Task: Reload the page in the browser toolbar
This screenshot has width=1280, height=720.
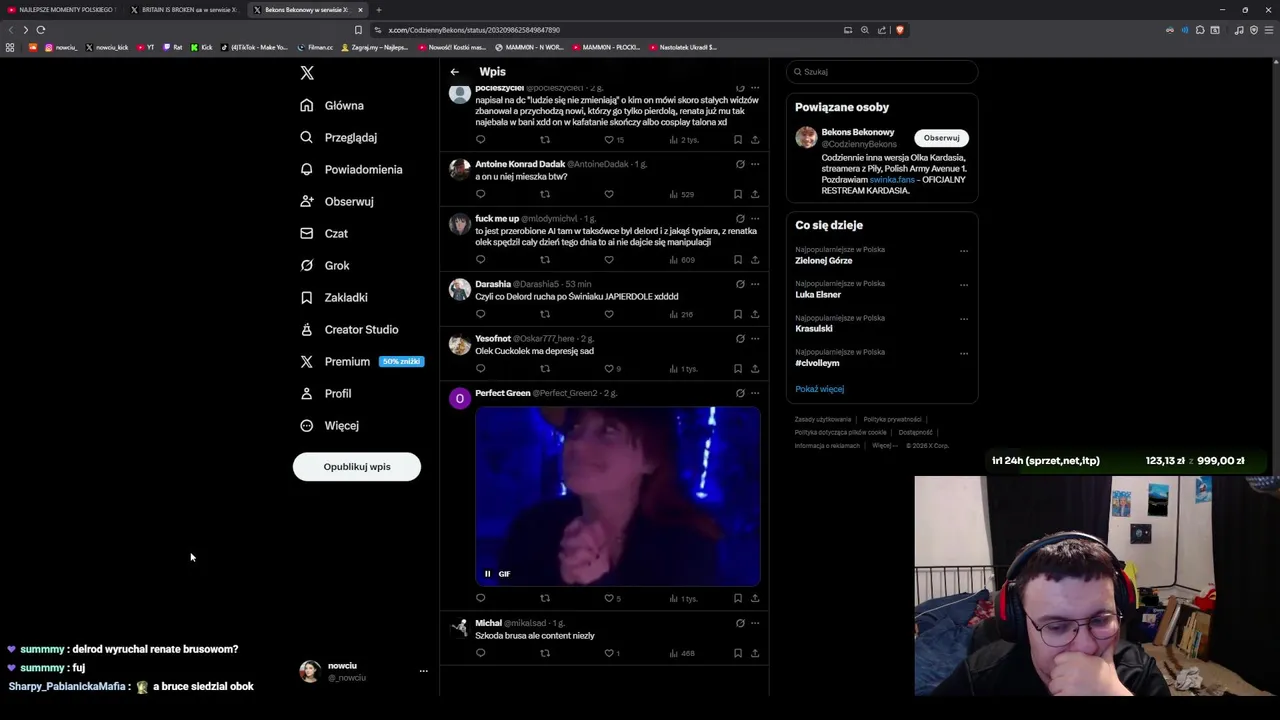Action: click(41, 30)
